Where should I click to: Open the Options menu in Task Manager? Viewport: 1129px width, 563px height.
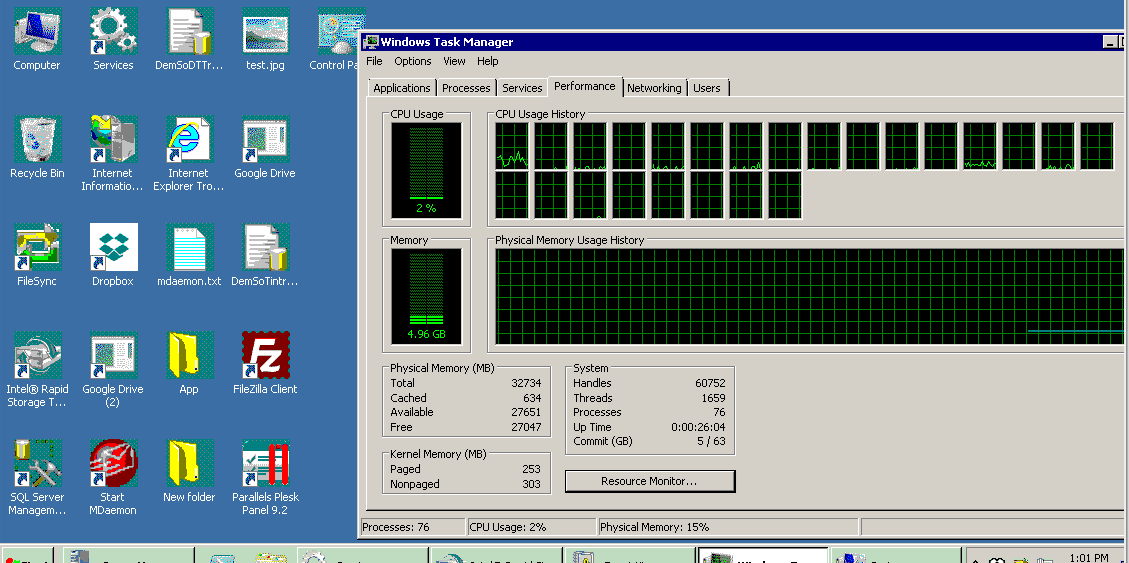pyautogui.click(x=413, y=61)
